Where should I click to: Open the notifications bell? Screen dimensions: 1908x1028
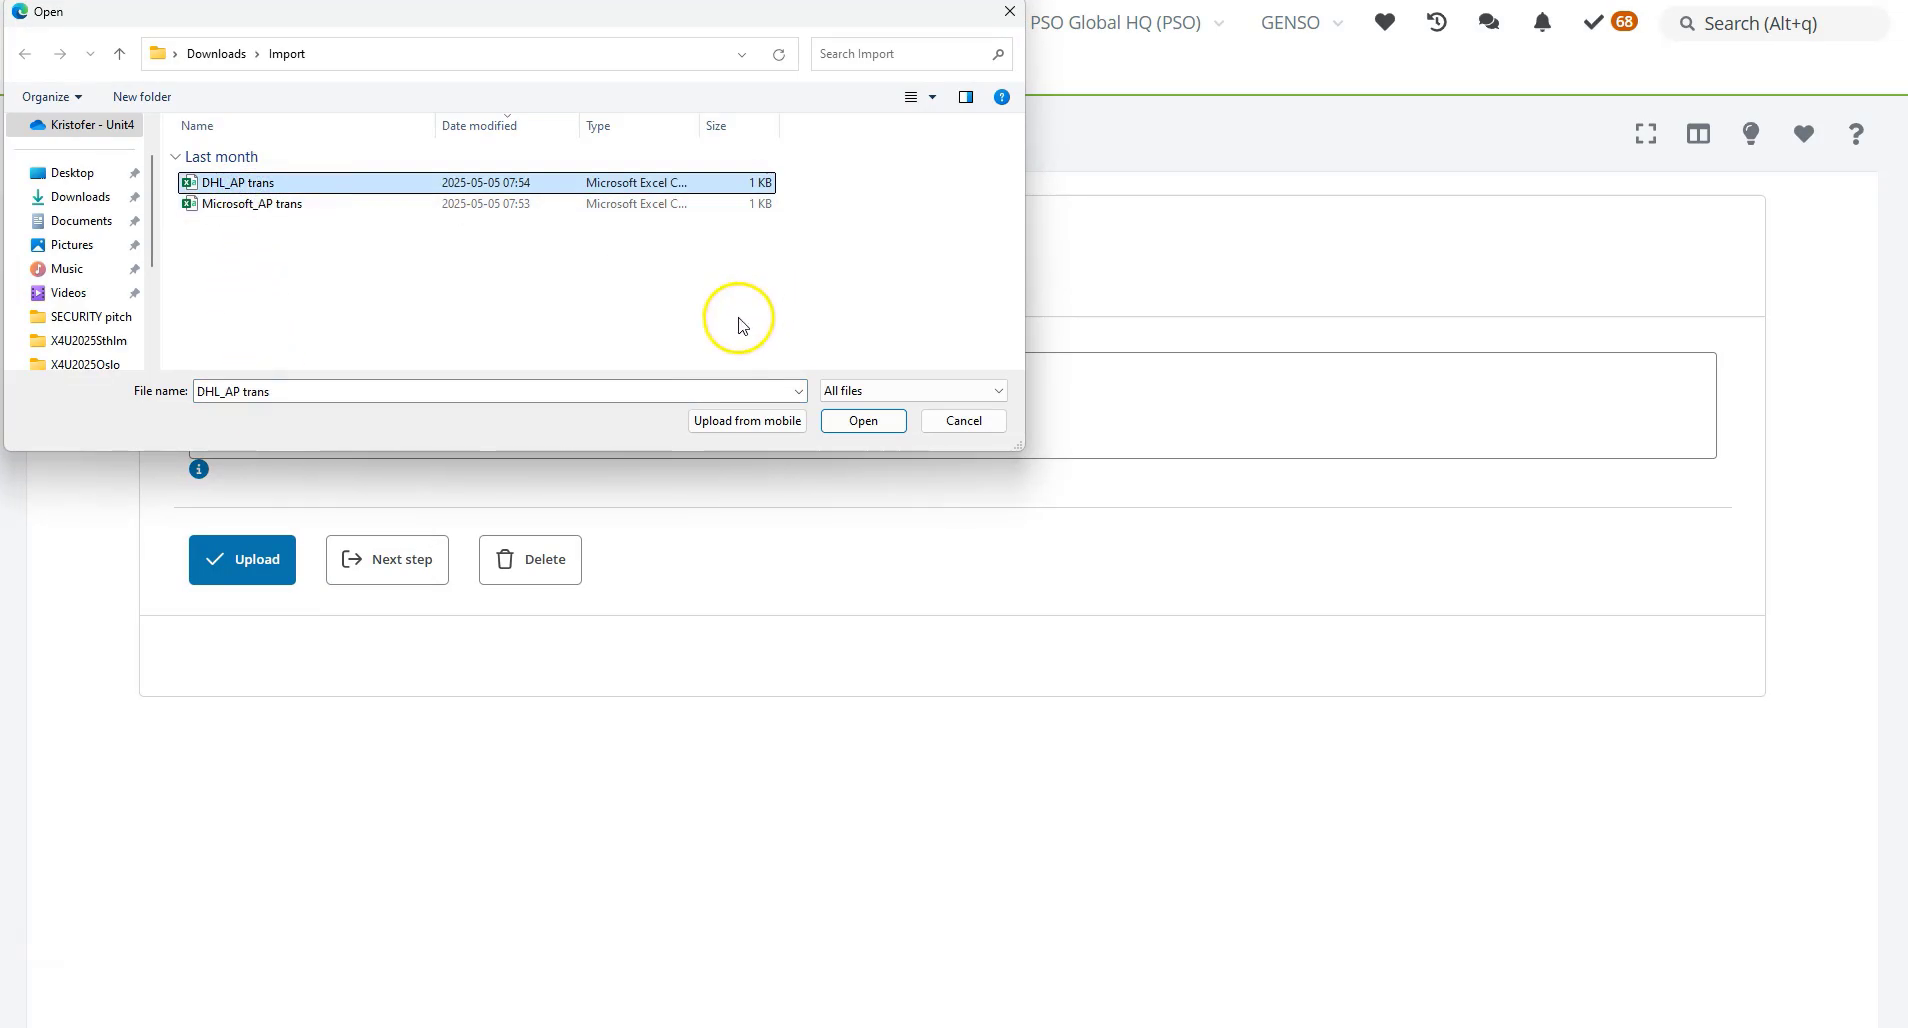pos(1541,22)
